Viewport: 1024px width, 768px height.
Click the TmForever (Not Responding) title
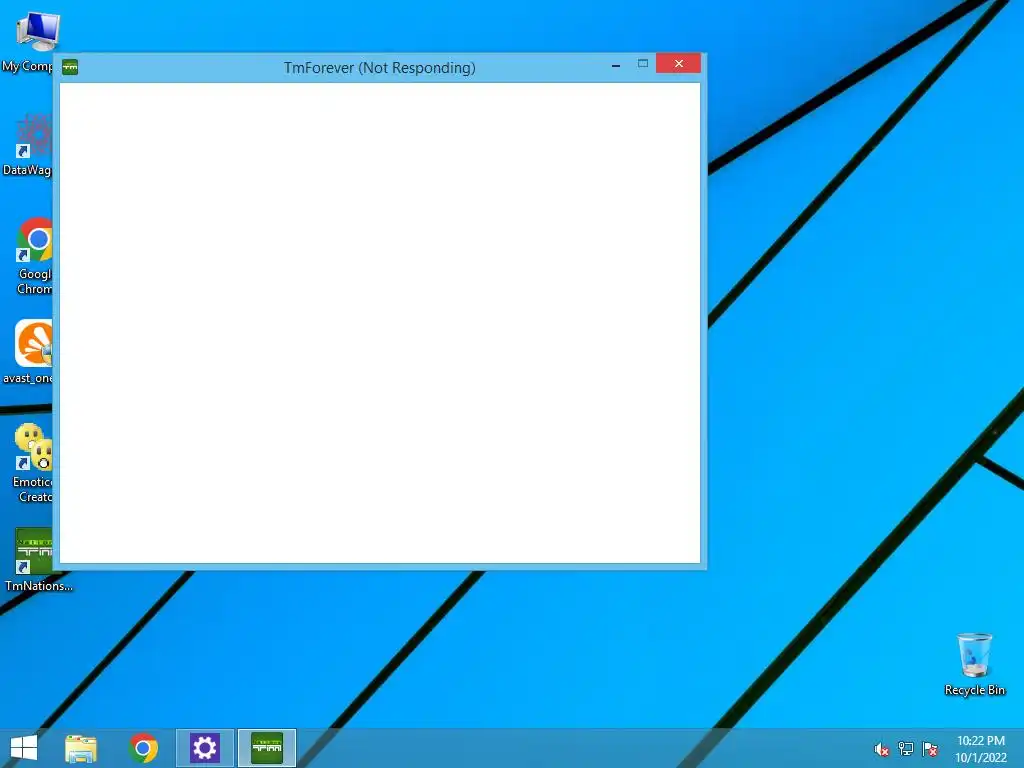point(379,68)
